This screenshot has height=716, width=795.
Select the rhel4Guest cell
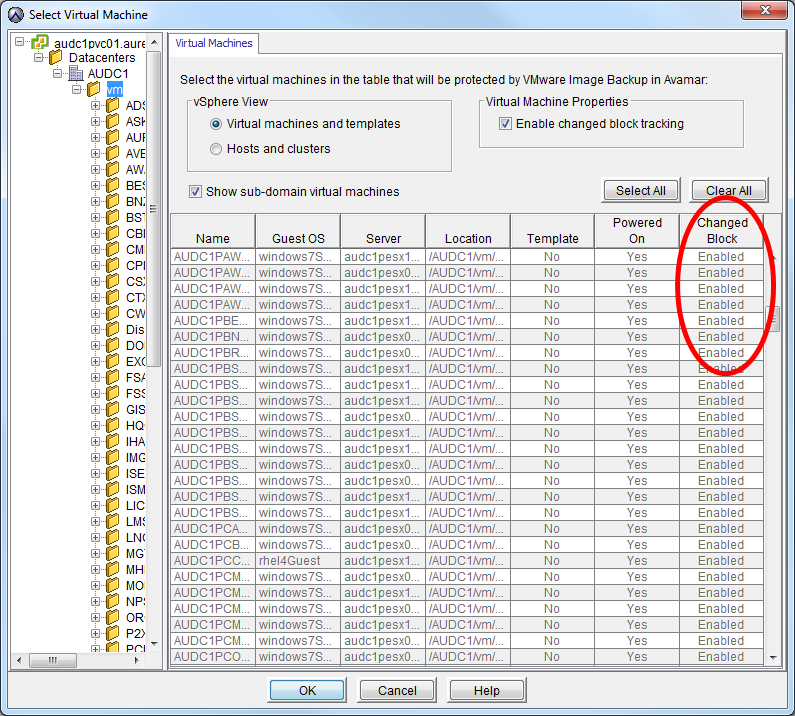(x=298, y=561)
